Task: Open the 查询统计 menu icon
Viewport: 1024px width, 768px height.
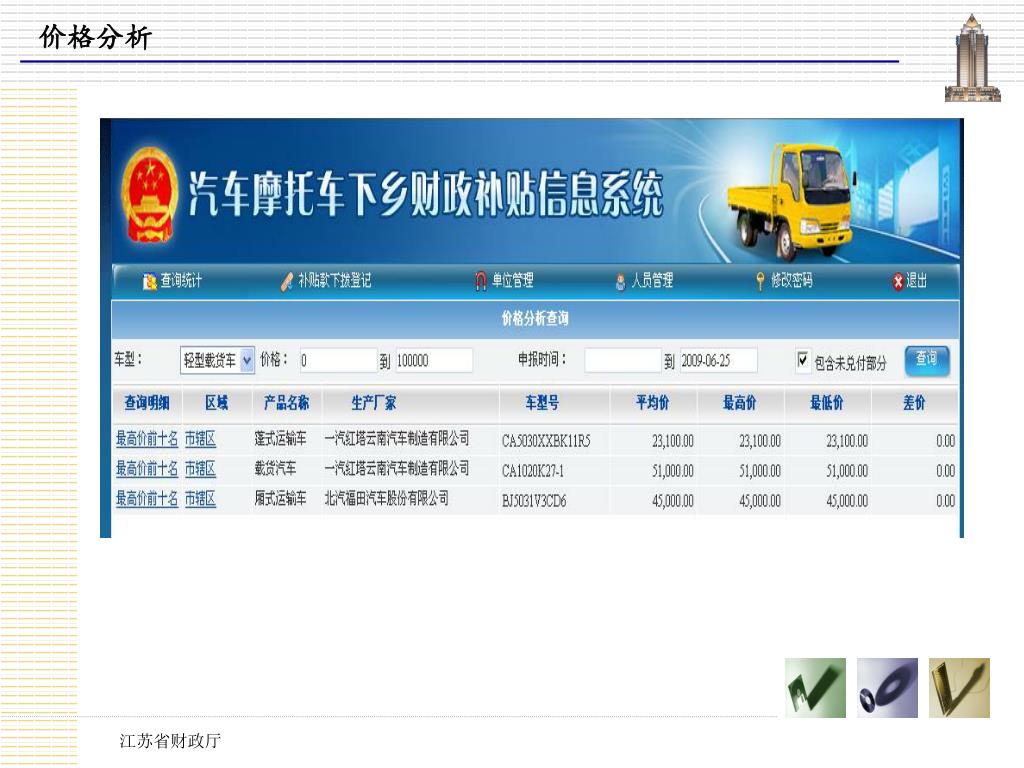Action: click(x=150, y=281)
